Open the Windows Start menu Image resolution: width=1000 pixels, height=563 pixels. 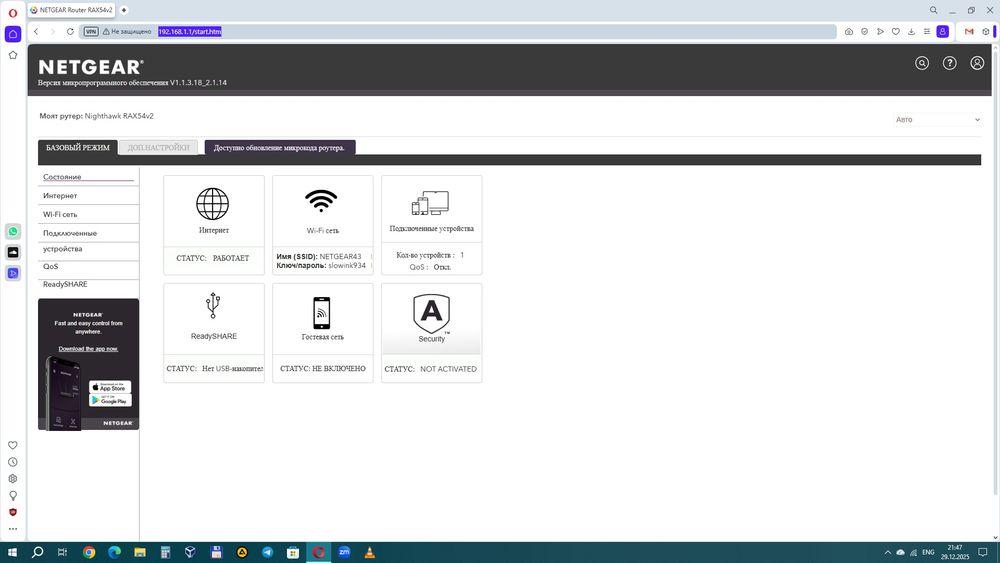click(12, 552)
